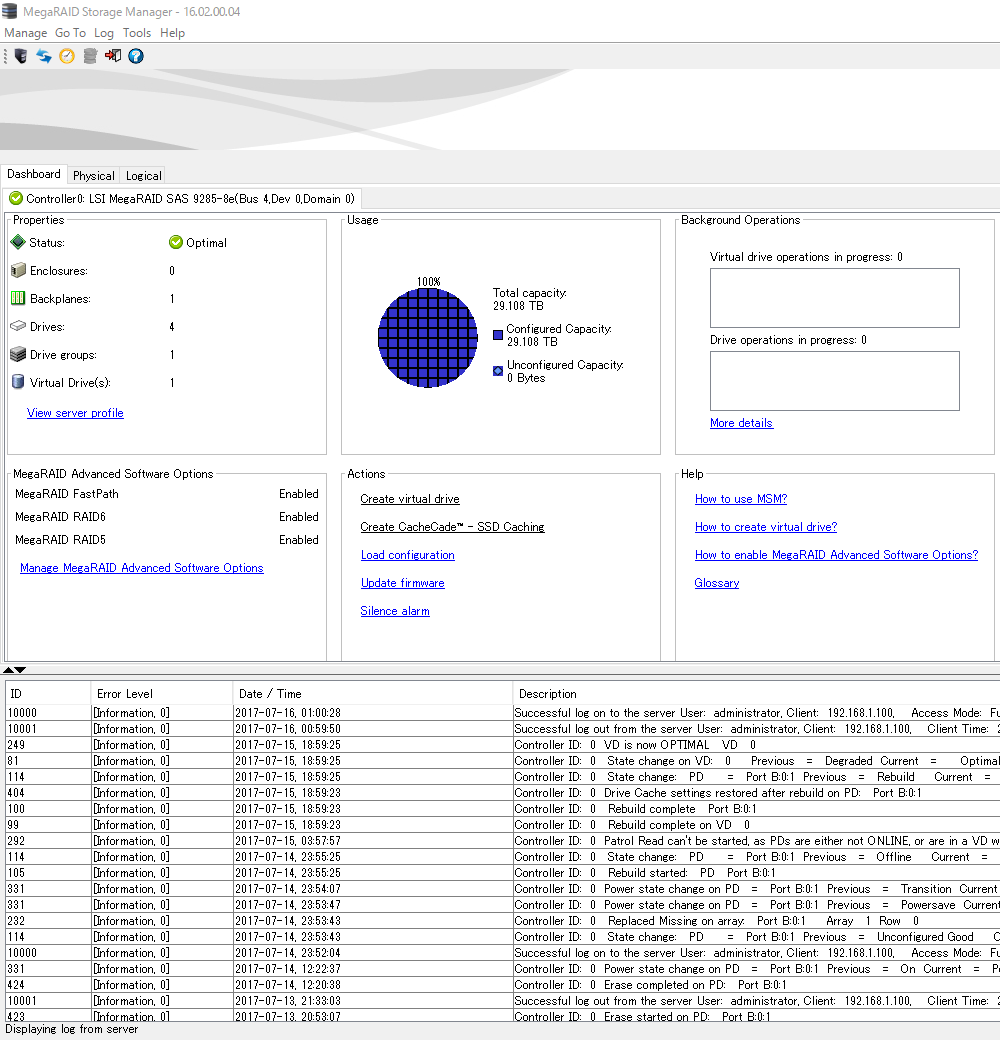Sort log by the Description column header
The height and width of the screenshot is (1040, 1000).
[x=756, y=693]
